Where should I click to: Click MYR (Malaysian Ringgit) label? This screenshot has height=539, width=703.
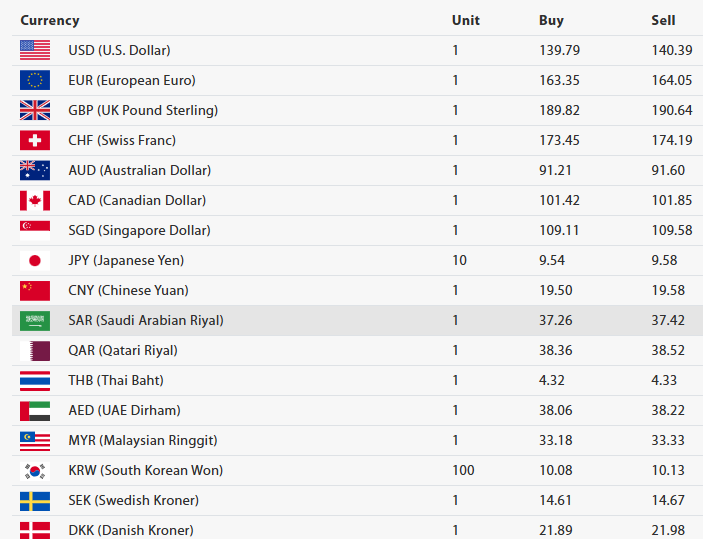click(x=142, y=440)
